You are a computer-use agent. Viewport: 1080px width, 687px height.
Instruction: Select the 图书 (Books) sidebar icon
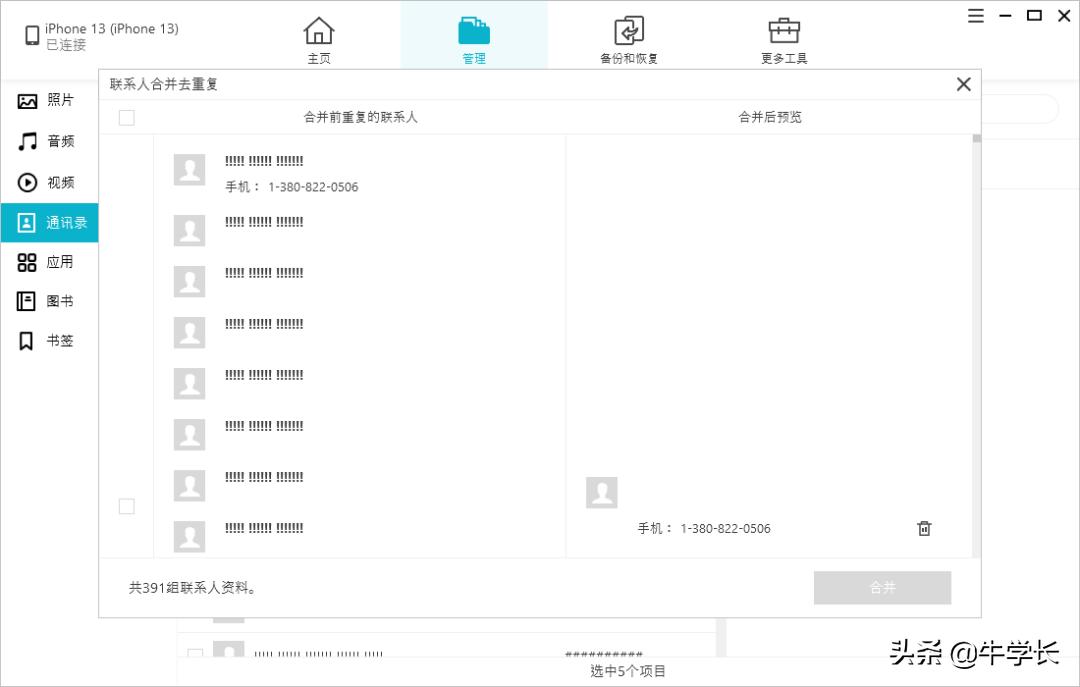click(48, 301)
